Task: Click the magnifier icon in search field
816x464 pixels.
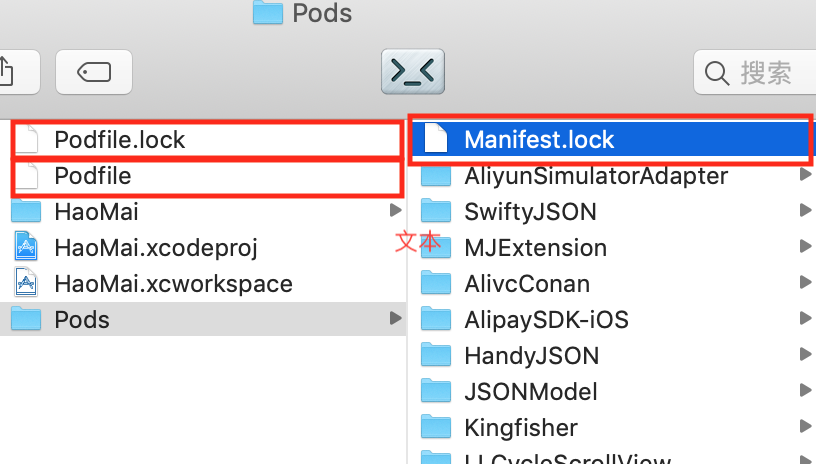Action: [x=717, y=73]
